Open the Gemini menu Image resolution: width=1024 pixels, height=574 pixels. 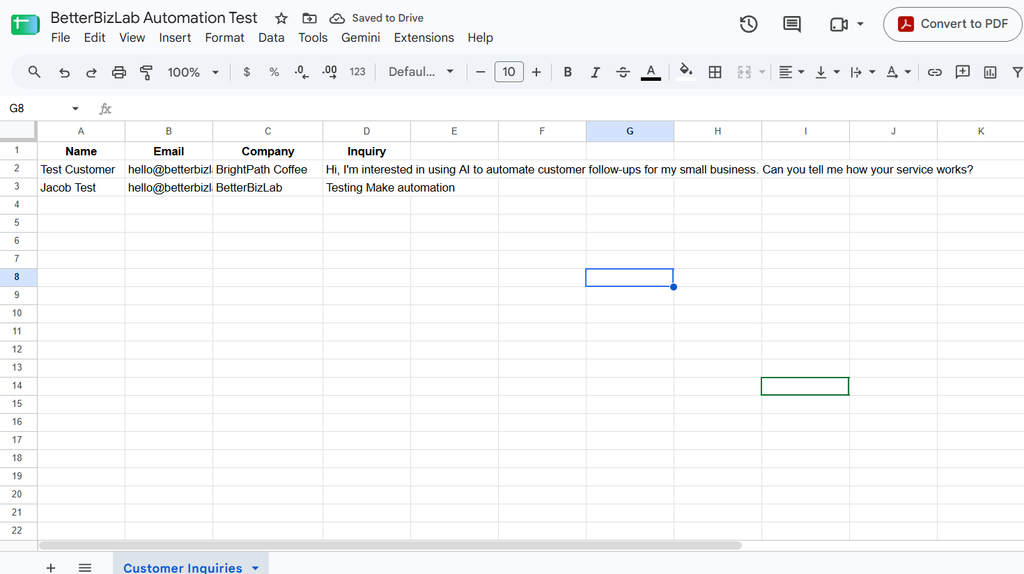[x=360, y=38]
